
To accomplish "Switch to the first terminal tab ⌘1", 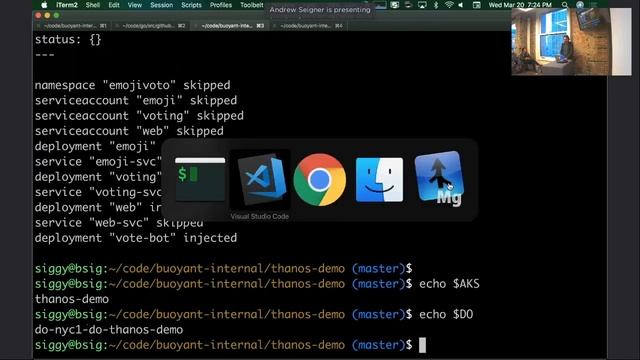I will pyautogui.click(x=72, y=26).
